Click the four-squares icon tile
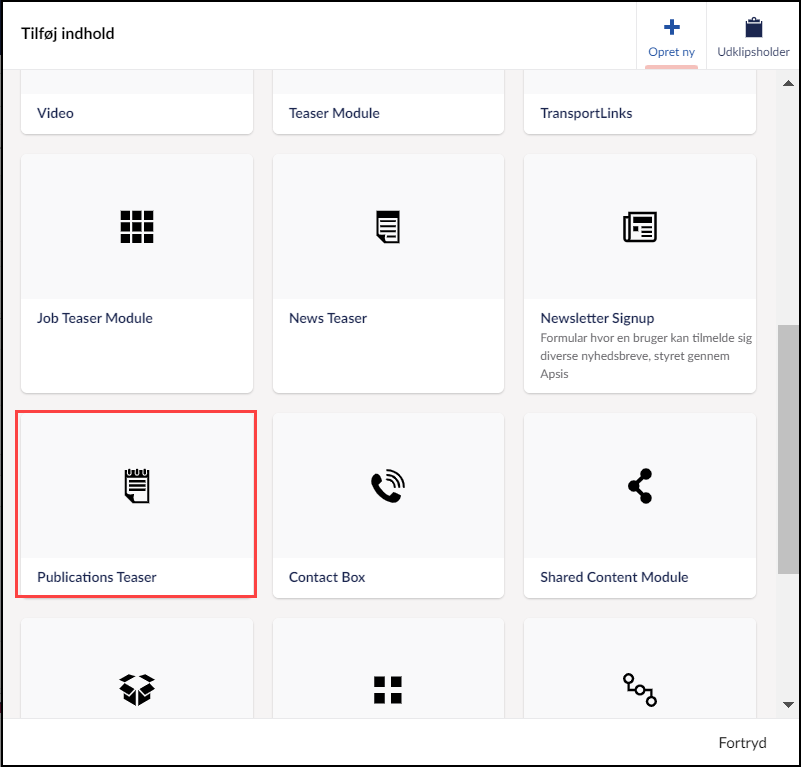This screenshot has height=767, width=801. [388, 689]
